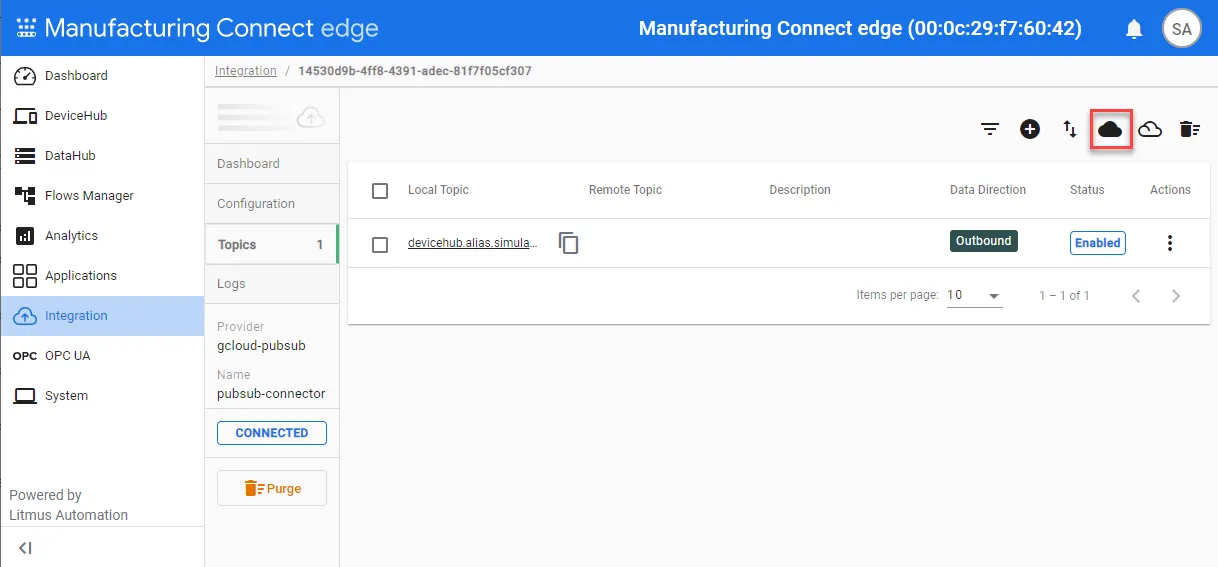Image resolution: width=1218 pixels, height=567 pixels.
Task: Click the Local Topic column header
Action: [438, 190]
